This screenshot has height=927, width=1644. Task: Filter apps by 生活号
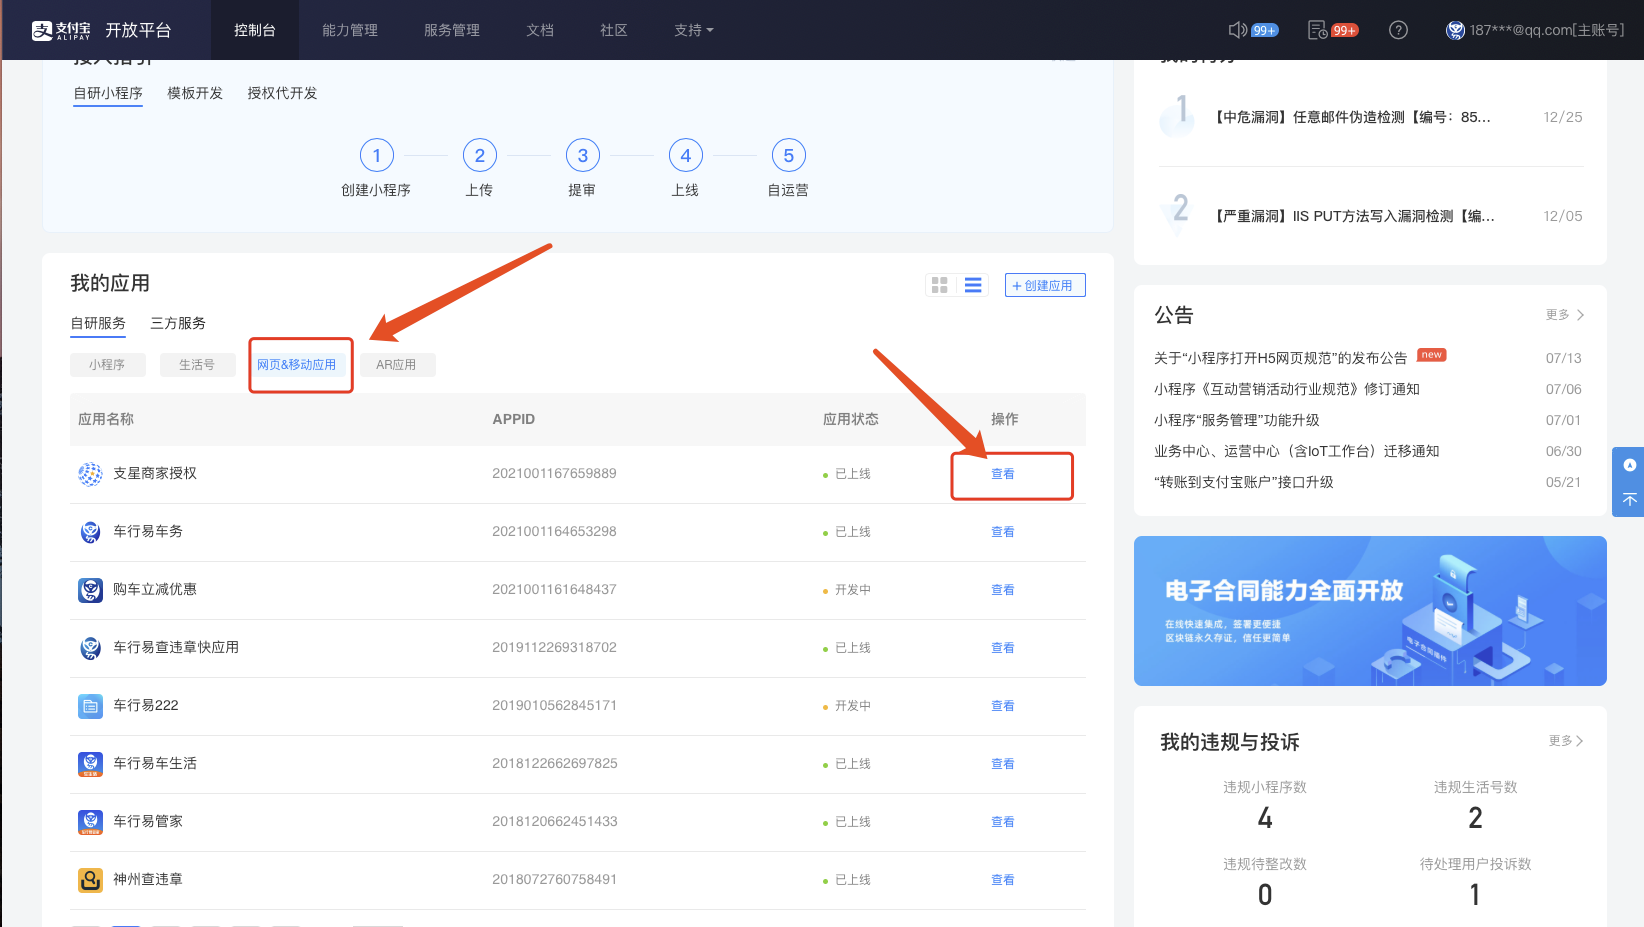tap(197, 365)
